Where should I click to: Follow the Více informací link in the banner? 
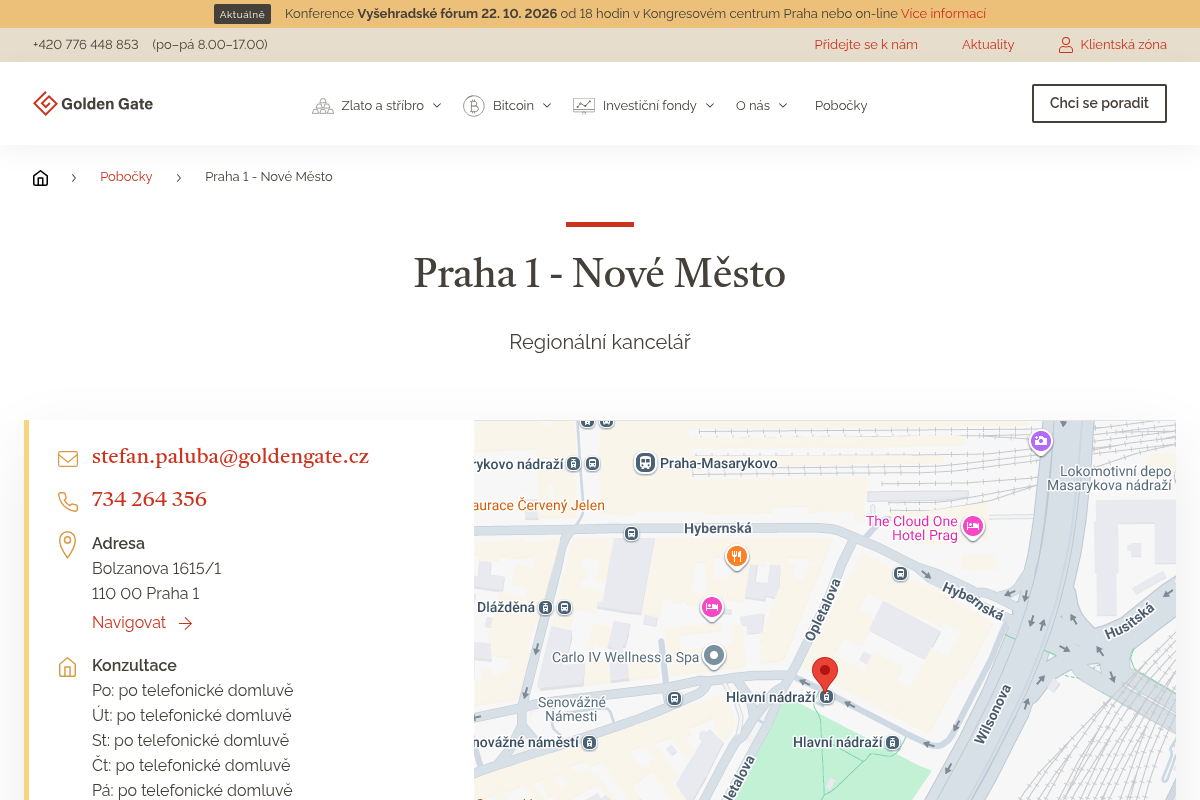pyautogui.click(x=943, y=14)
